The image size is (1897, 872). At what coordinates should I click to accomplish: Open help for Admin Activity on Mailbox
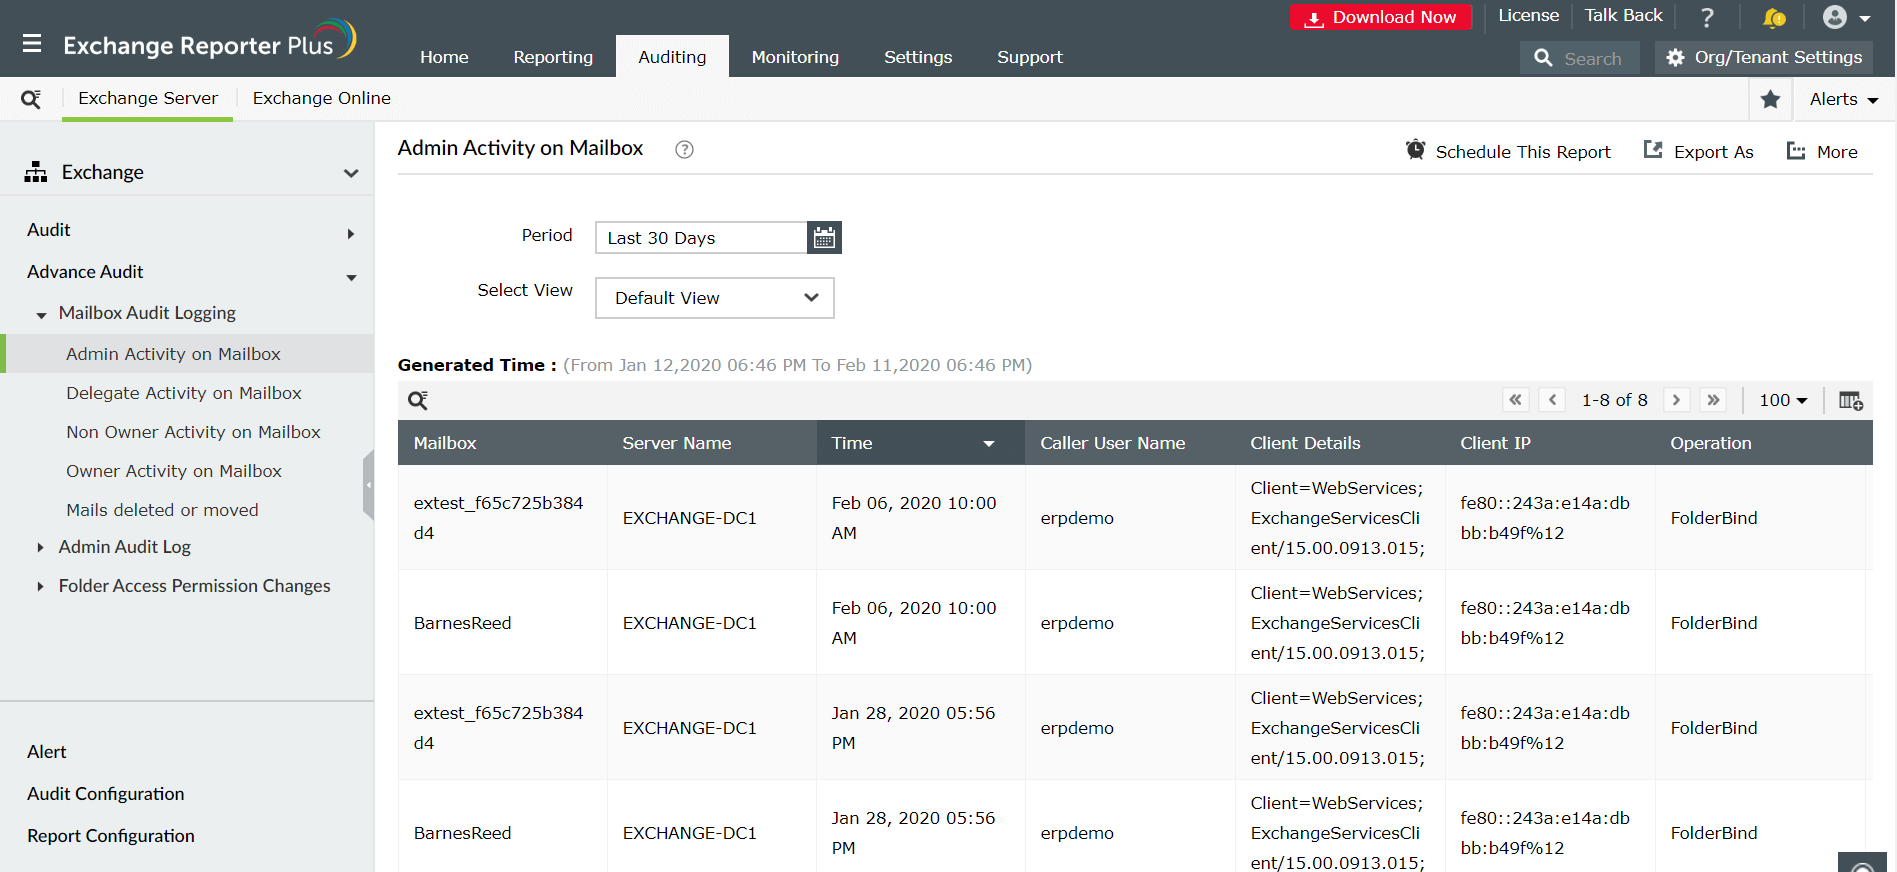tap(684, 149)
